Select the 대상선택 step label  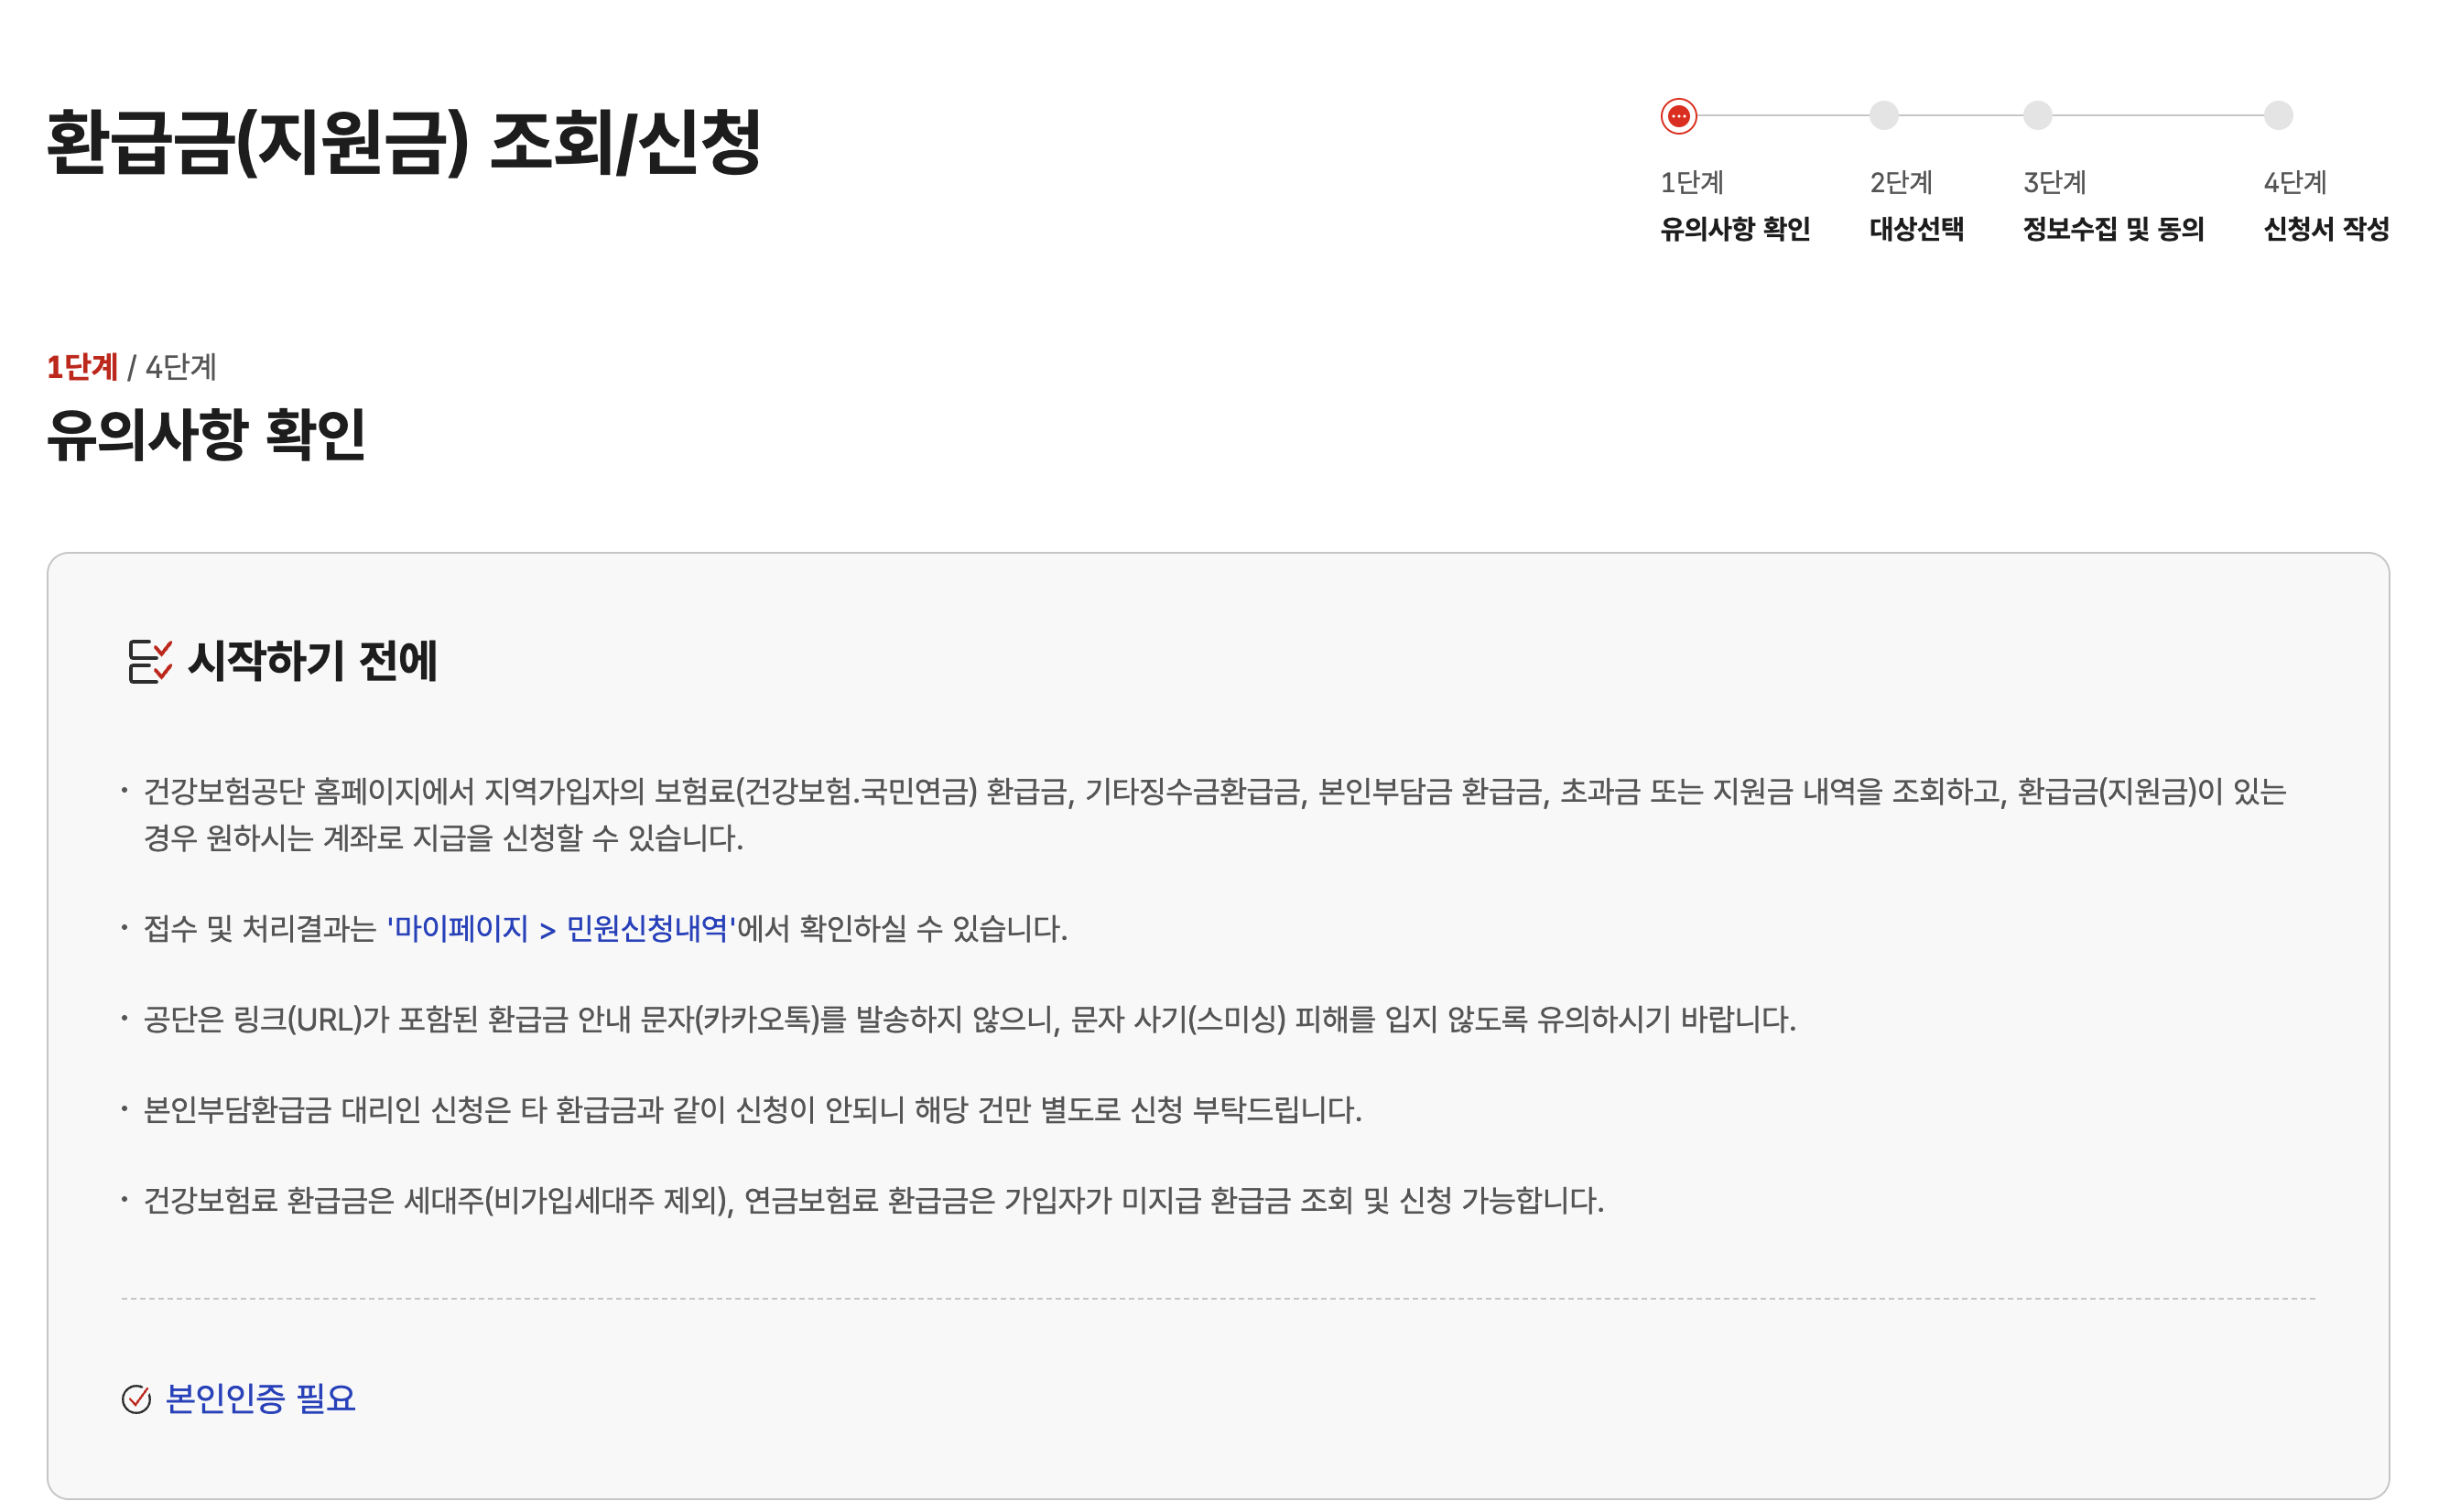[1917, 229]
